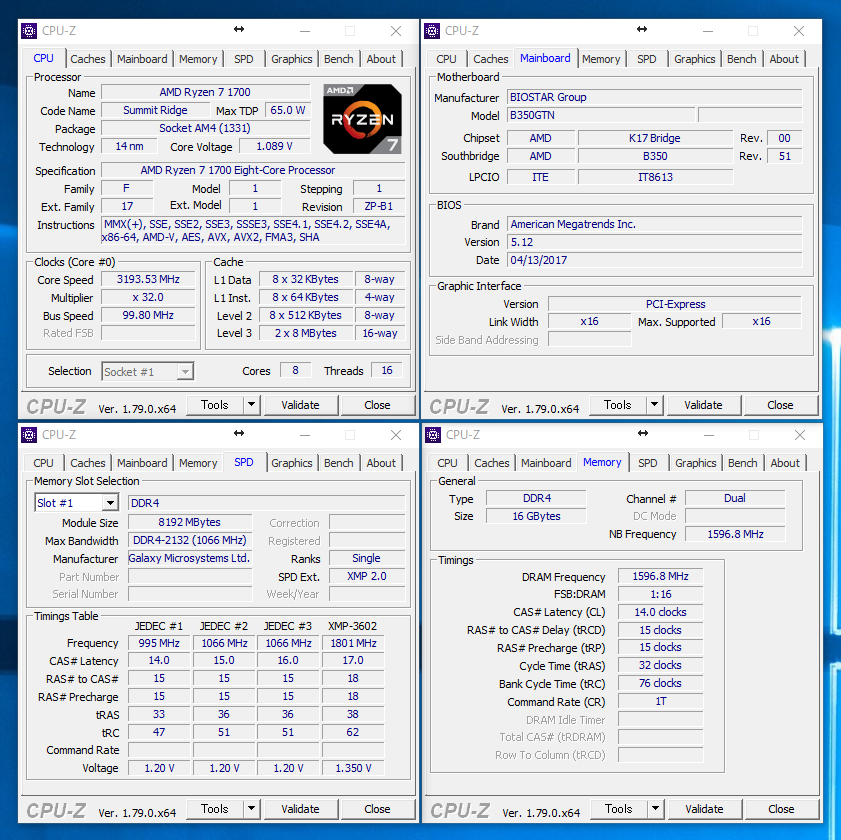Open the Socket #1 selection dropdown

(184, 372)
